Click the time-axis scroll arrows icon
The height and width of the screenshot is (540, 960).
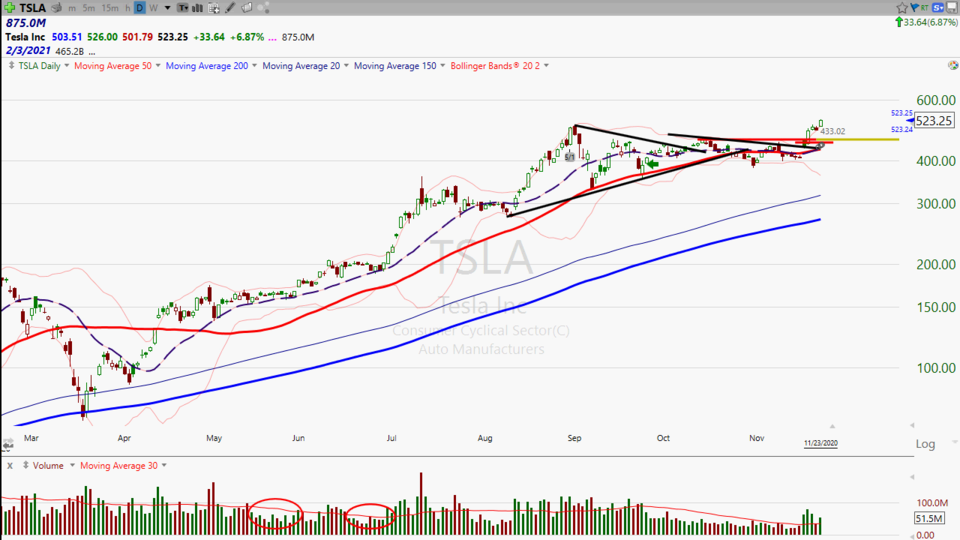pos(9,444)
